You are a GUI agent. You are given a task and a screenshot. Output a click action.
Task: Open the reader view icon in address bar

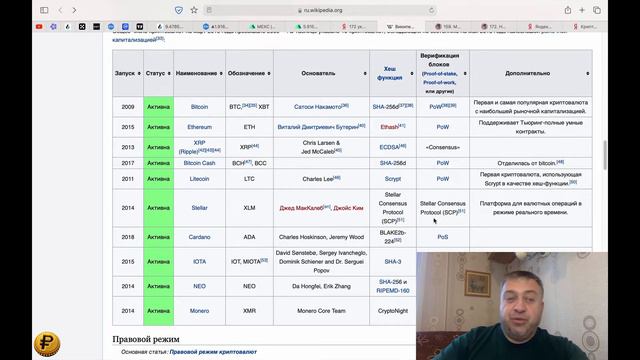pos(209,10)
